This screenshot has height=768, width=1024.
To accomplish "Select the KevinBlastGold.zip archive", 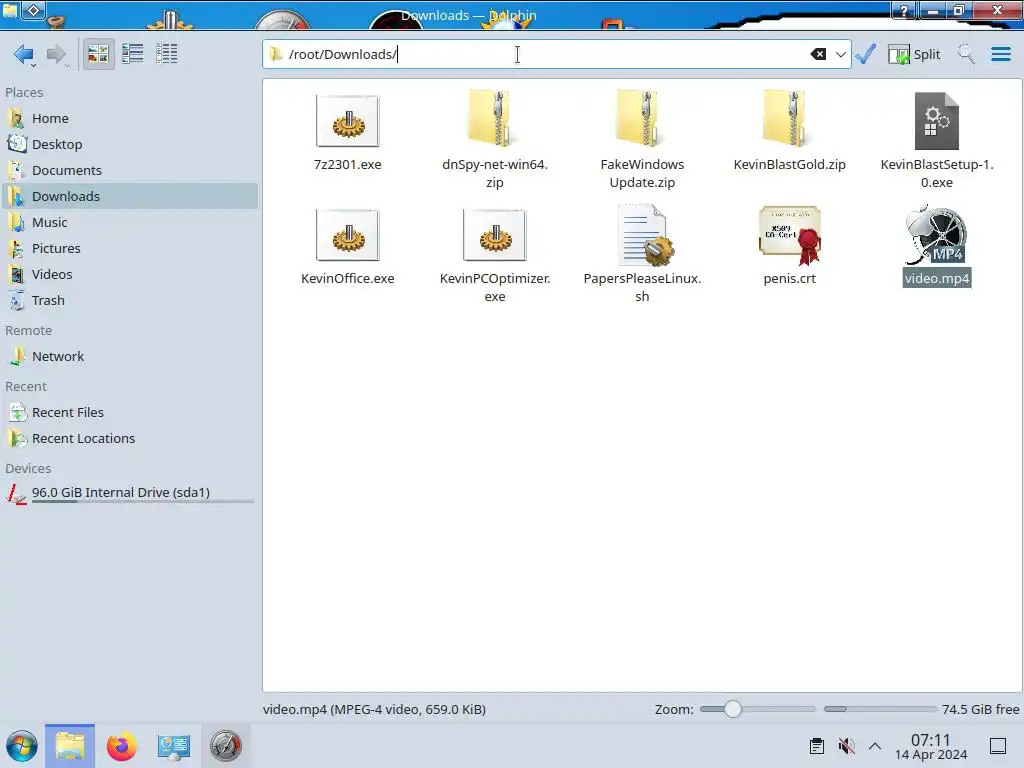I will pos(789,119).
